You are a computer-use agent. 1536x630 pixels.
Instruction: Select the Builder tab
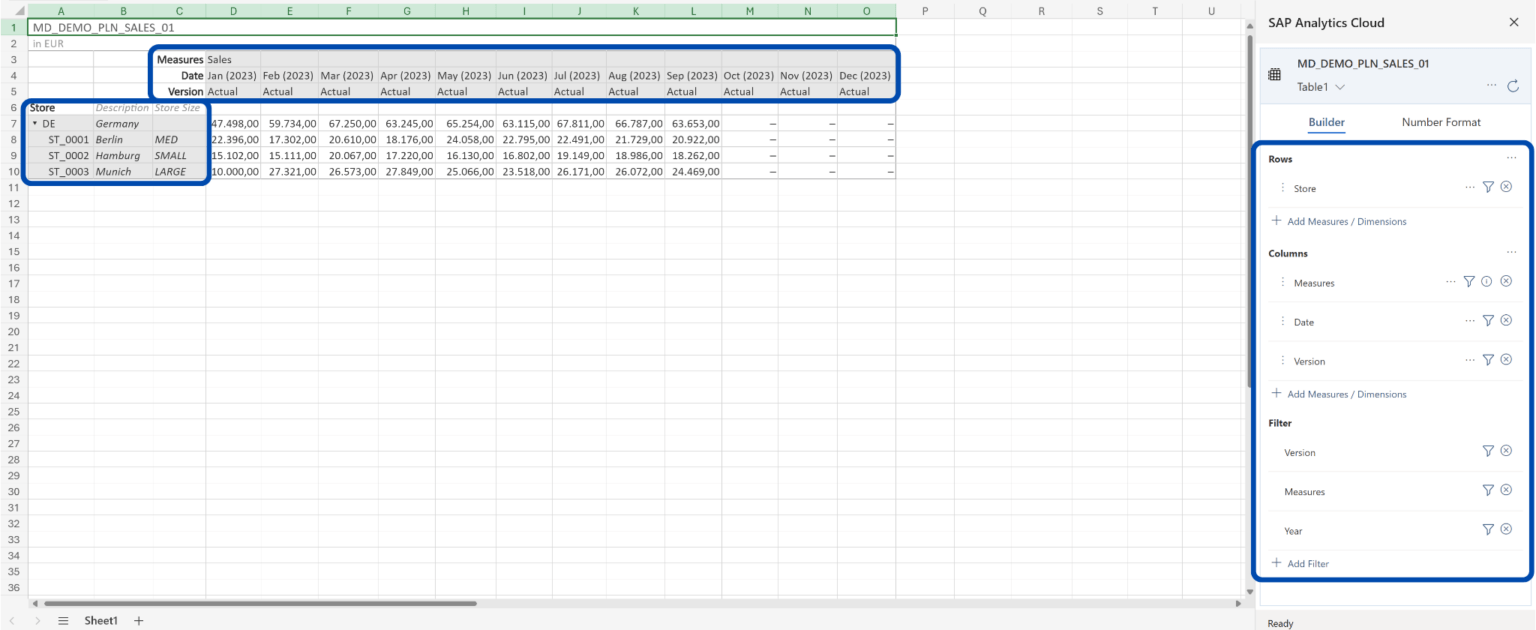1326,122
